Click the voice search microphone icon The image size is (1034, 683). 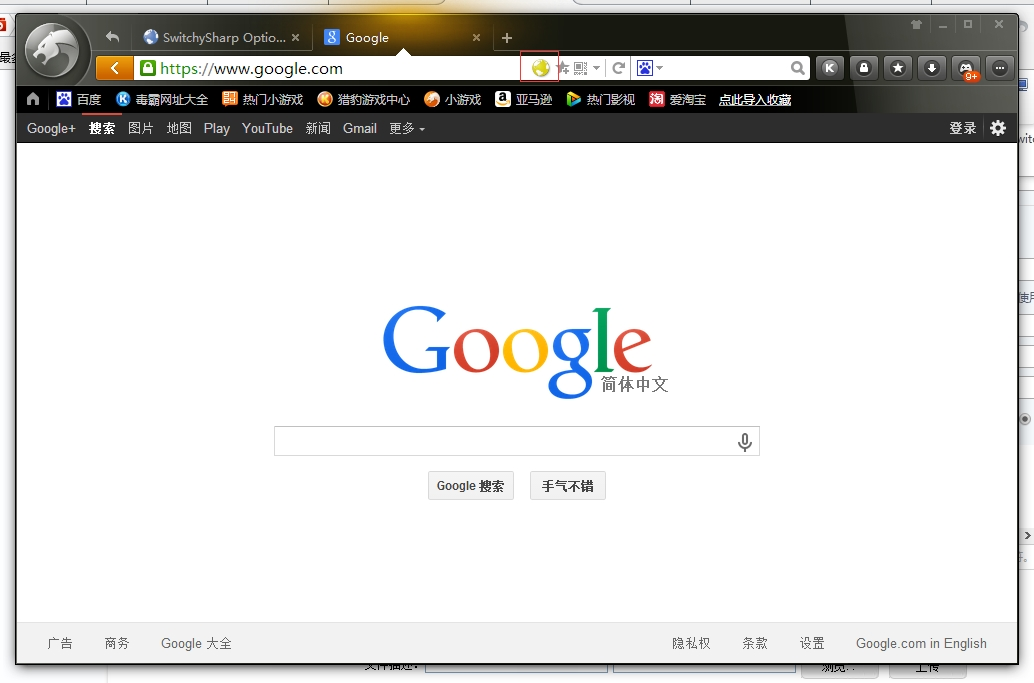click(x=744, y=442)
